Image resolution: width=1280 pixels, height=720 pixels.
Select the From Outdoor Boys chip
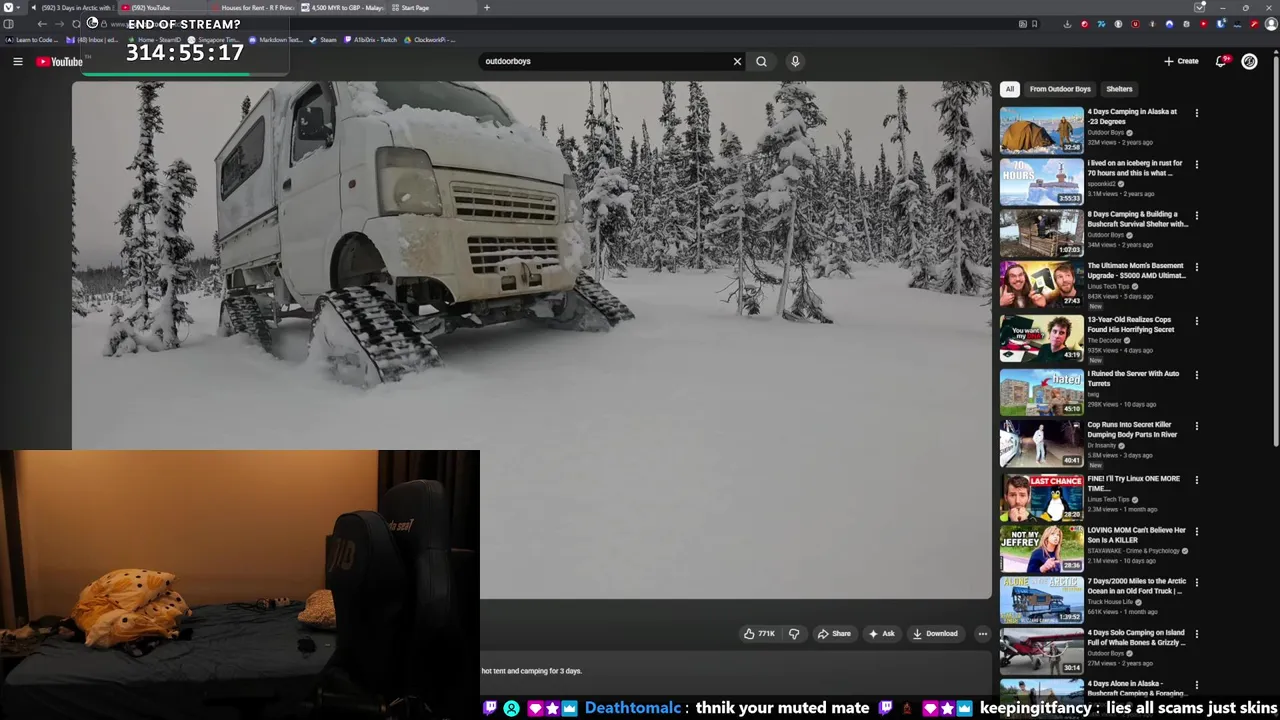point(1060,89)
